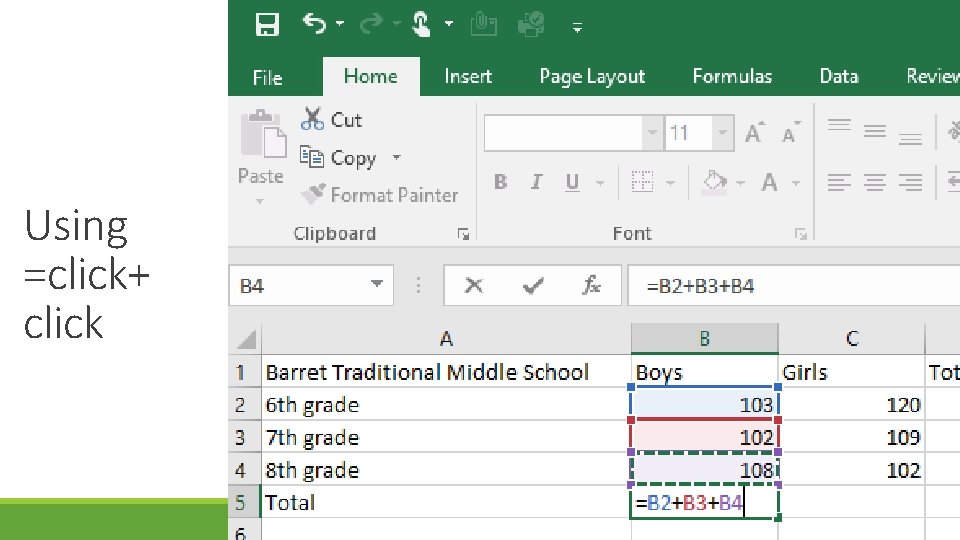Open the fill color dropdown arrow
Image resolution: width=960 pixels, height=540 pixels.
740,182
